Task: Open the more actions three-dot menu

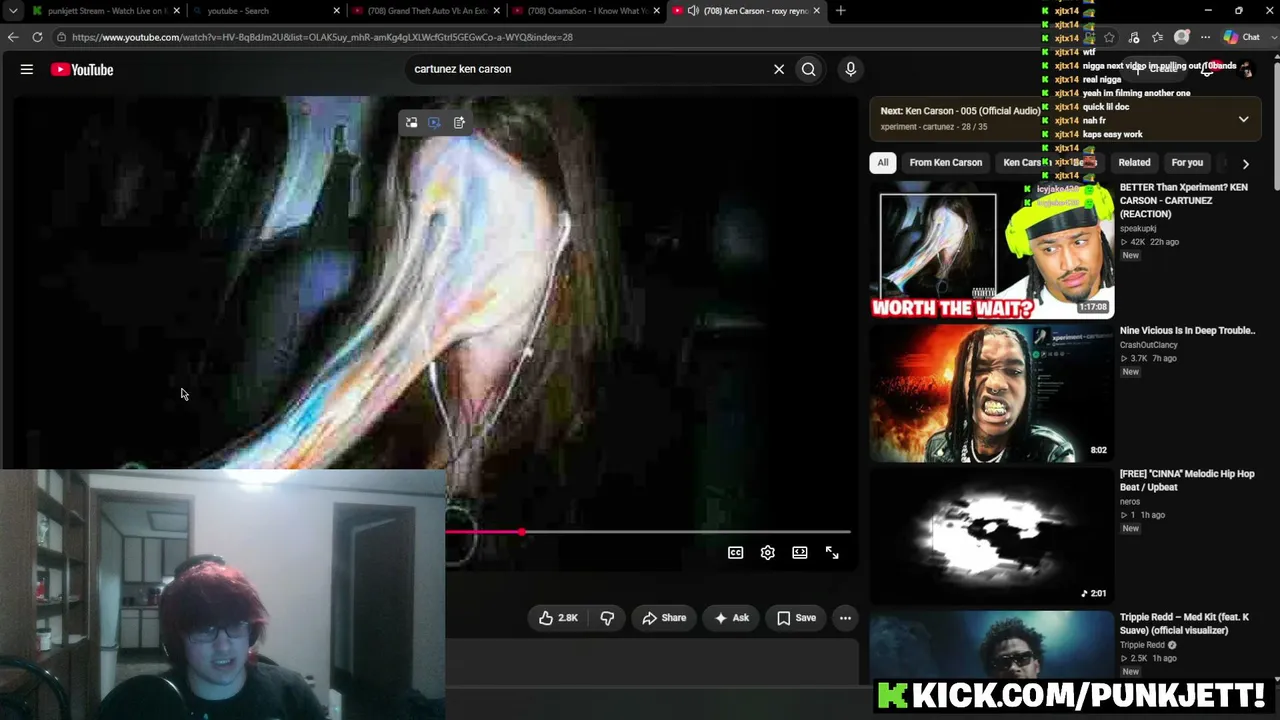Action: [845, 618]
